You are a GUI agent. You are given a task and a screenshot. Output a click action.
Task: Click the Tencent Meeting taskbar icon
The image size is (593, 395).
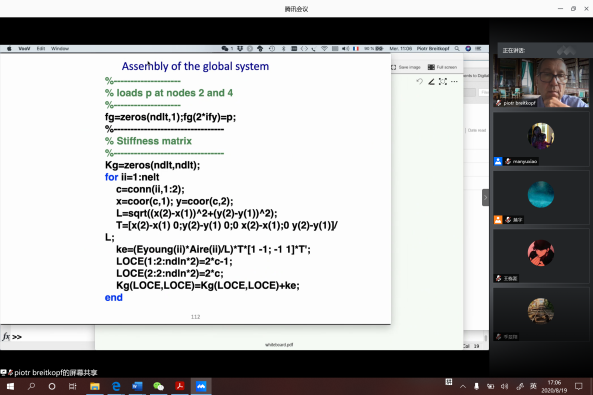(x=201, y=386)
